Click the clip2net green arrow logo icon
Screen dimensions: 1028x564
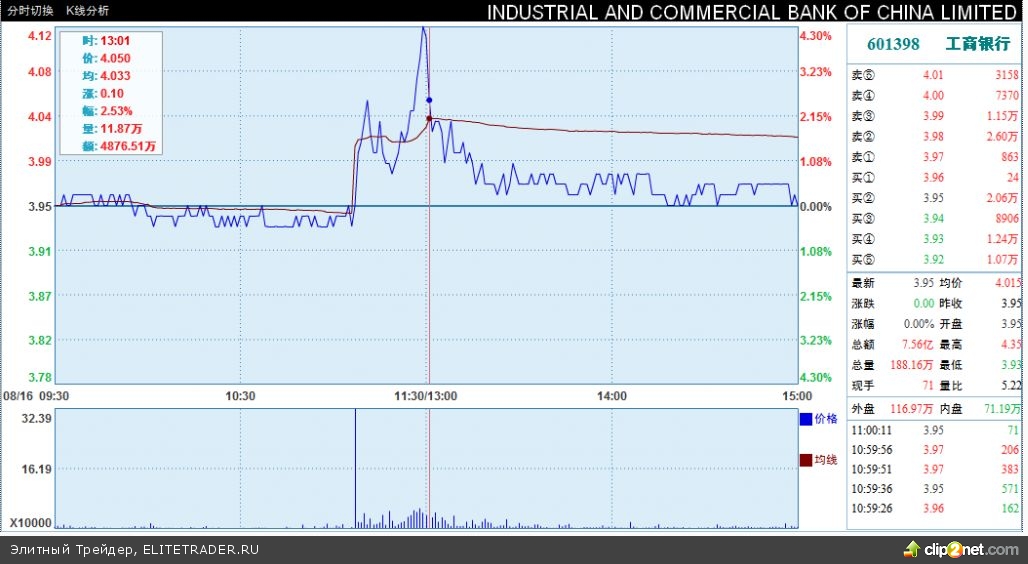pos(911,549)
